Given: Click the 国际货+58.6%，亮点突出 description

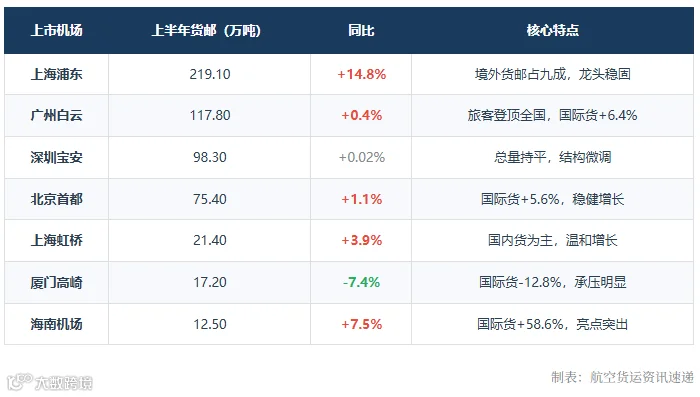Looking at the screenshot, I should (x=553, y=324).
